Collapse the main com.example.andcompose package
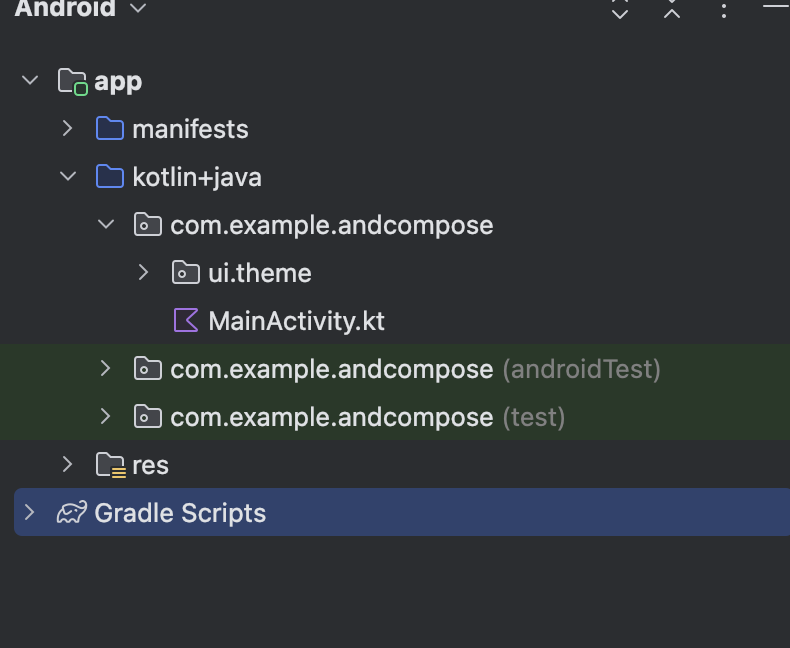 click(106, 225)
